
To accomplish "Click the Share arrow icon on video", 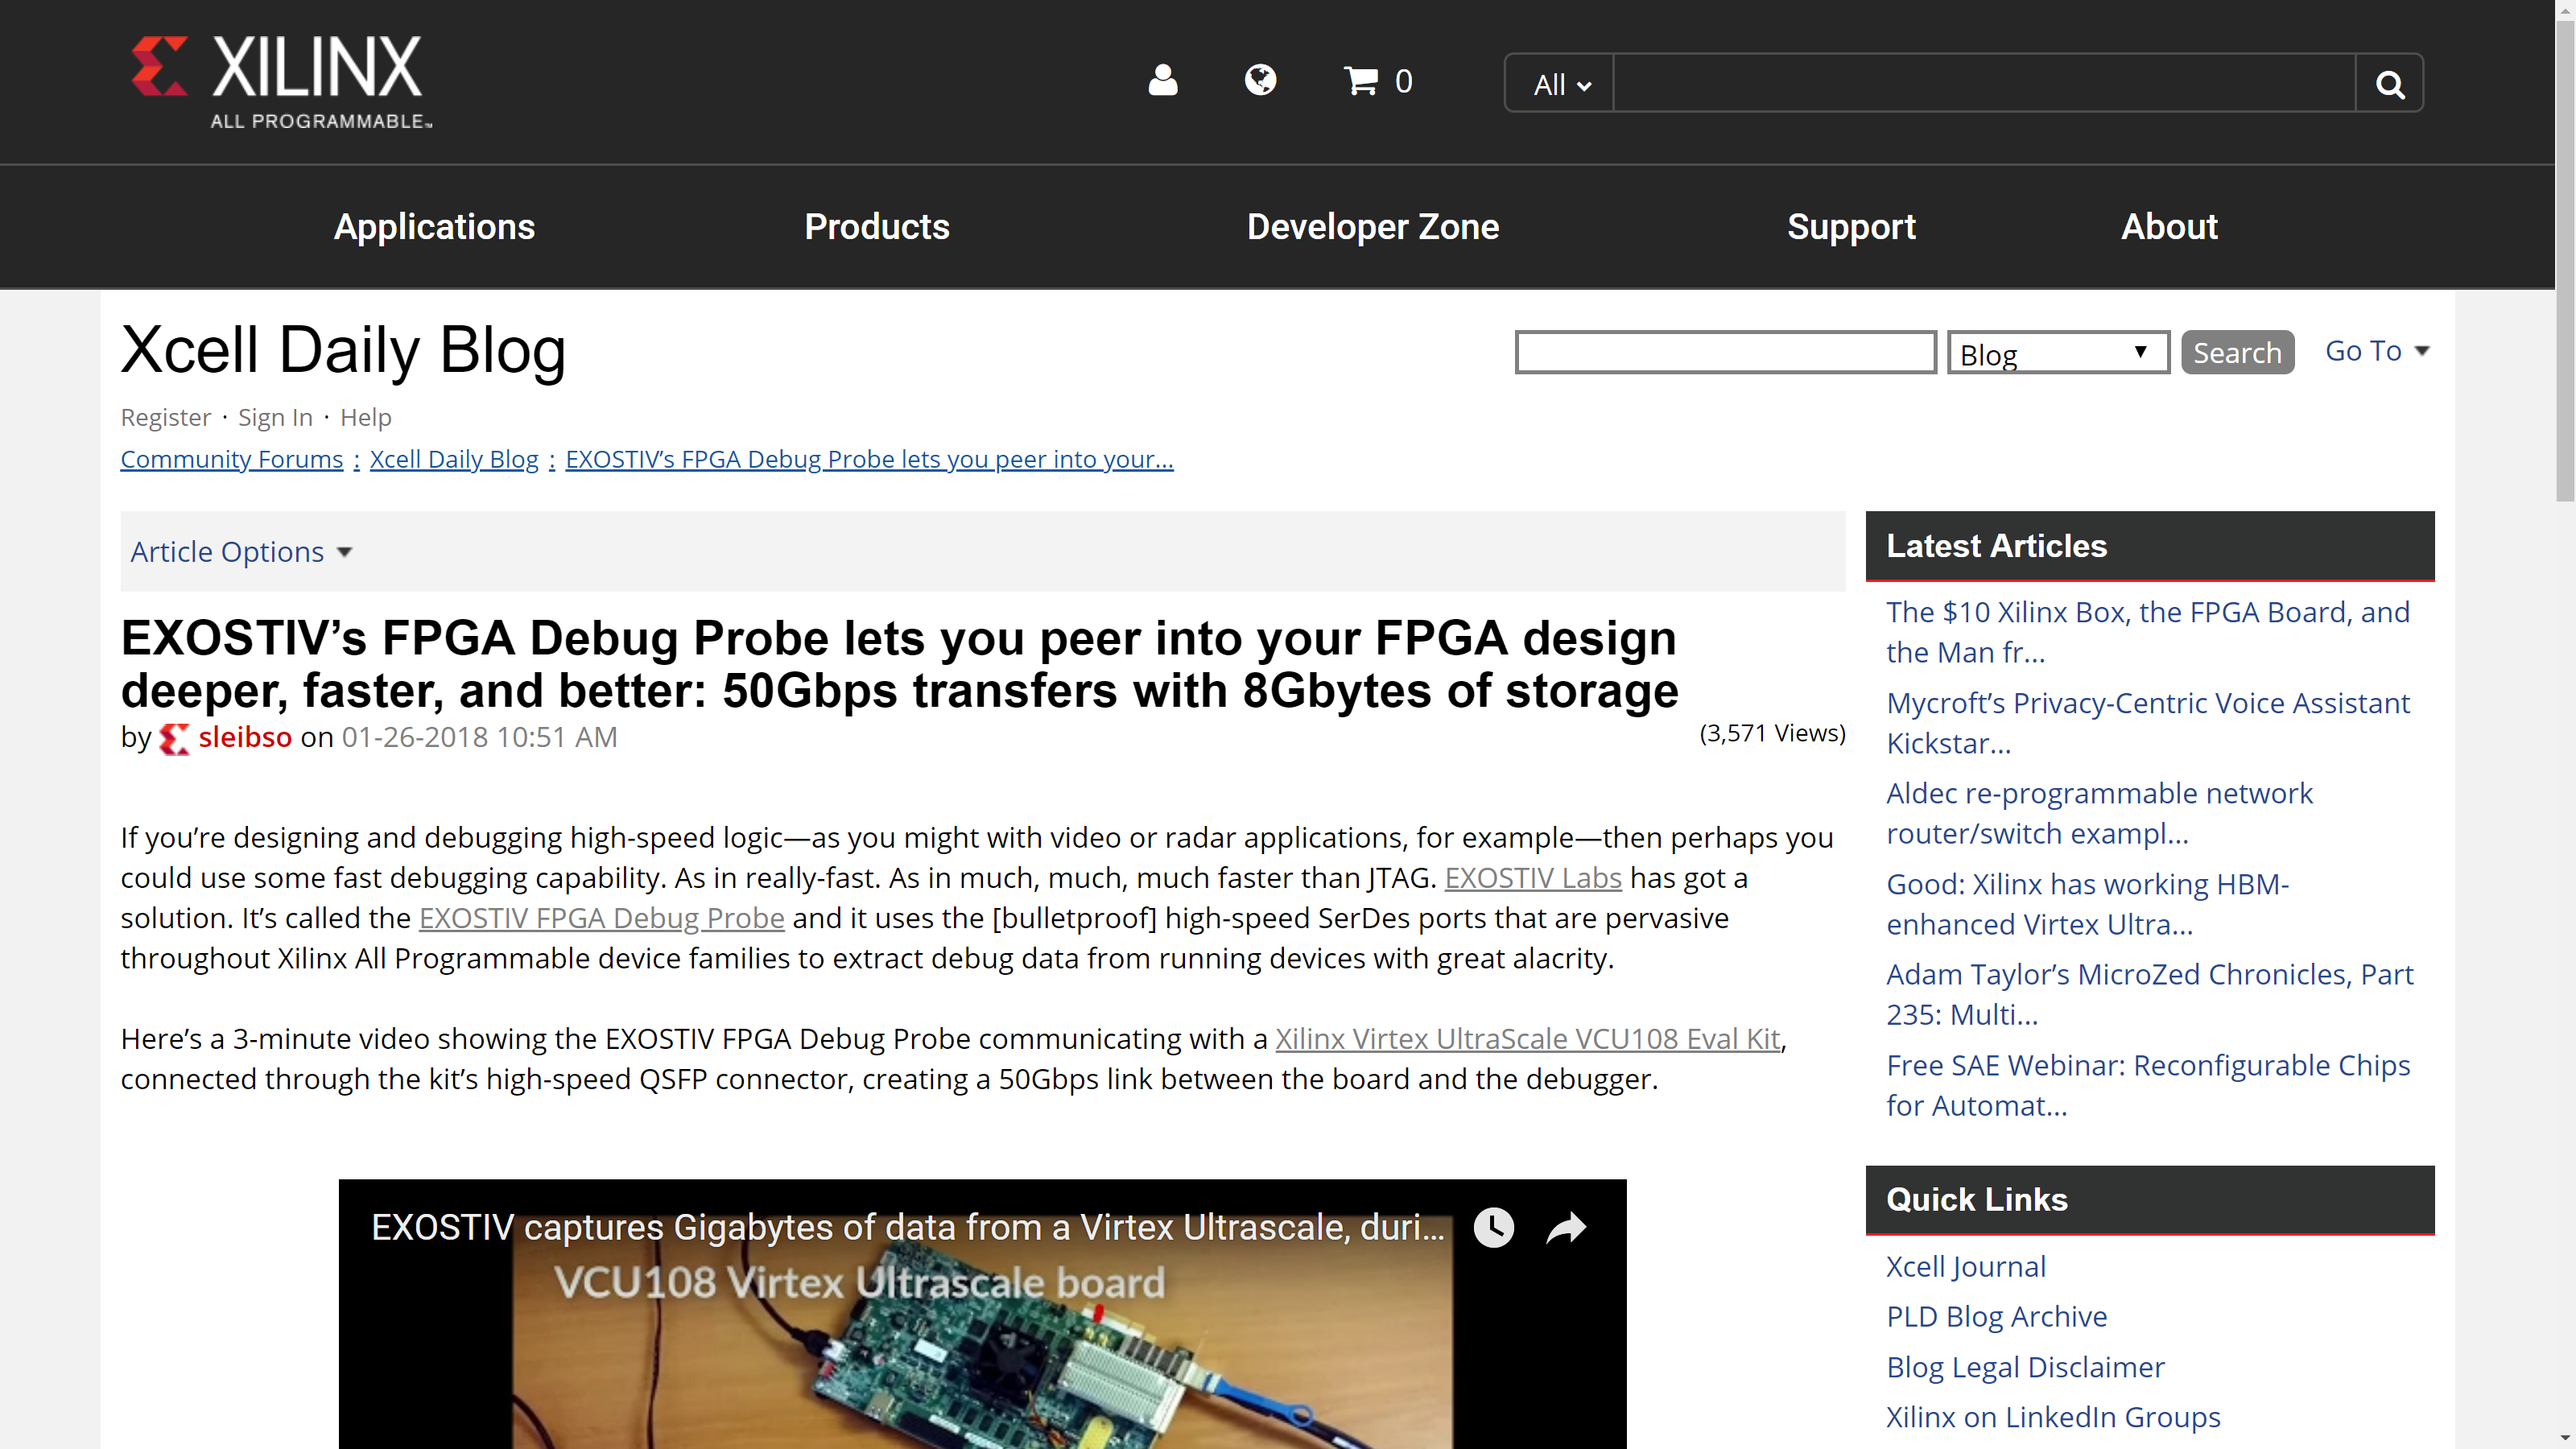I will point(1566,1227).
